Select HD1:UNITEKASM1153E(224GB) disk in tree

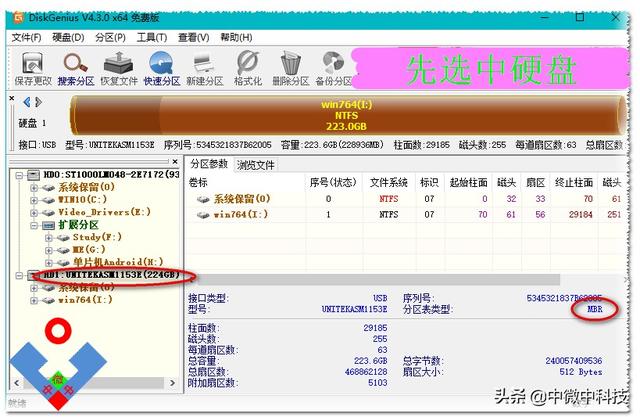111,275
